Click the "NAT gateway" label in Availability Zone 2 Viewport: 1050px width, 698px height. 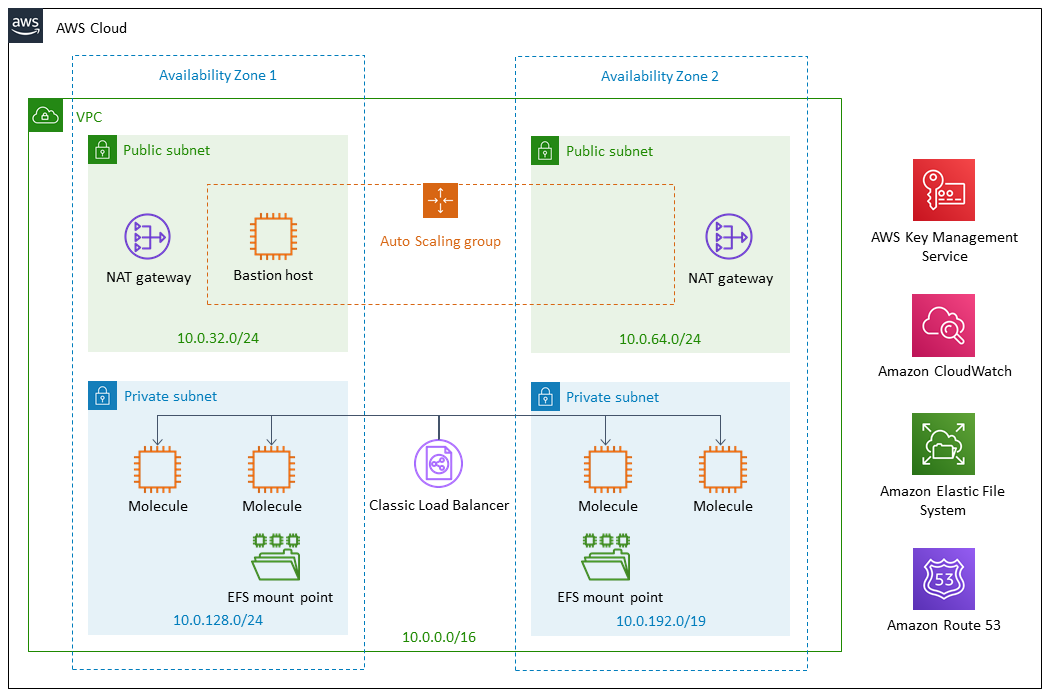[x=731, y=279]
